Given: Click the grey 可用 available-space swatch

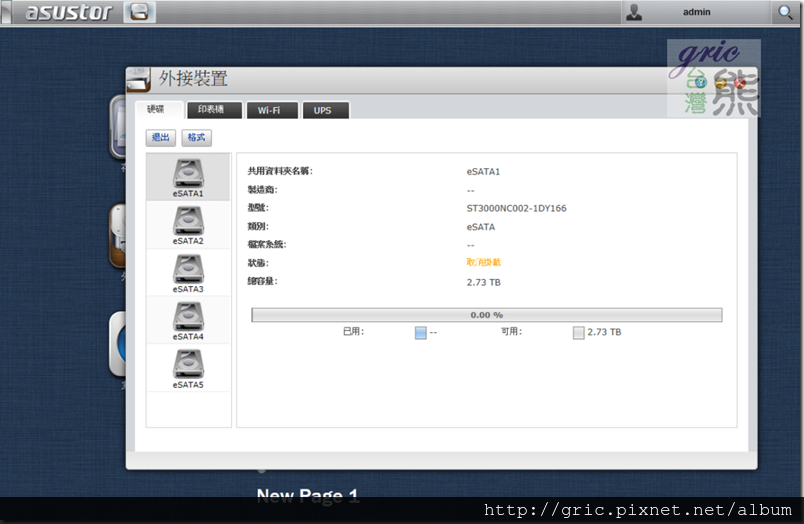Looking at the screenshot, I should pos(578,333).
